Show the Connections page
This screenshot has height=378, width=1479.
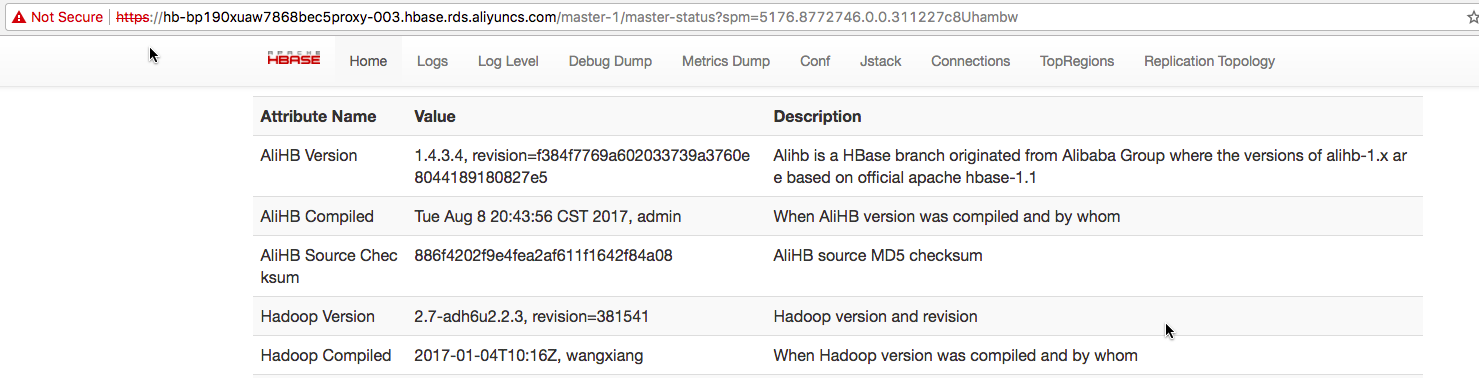coord(970,61)
